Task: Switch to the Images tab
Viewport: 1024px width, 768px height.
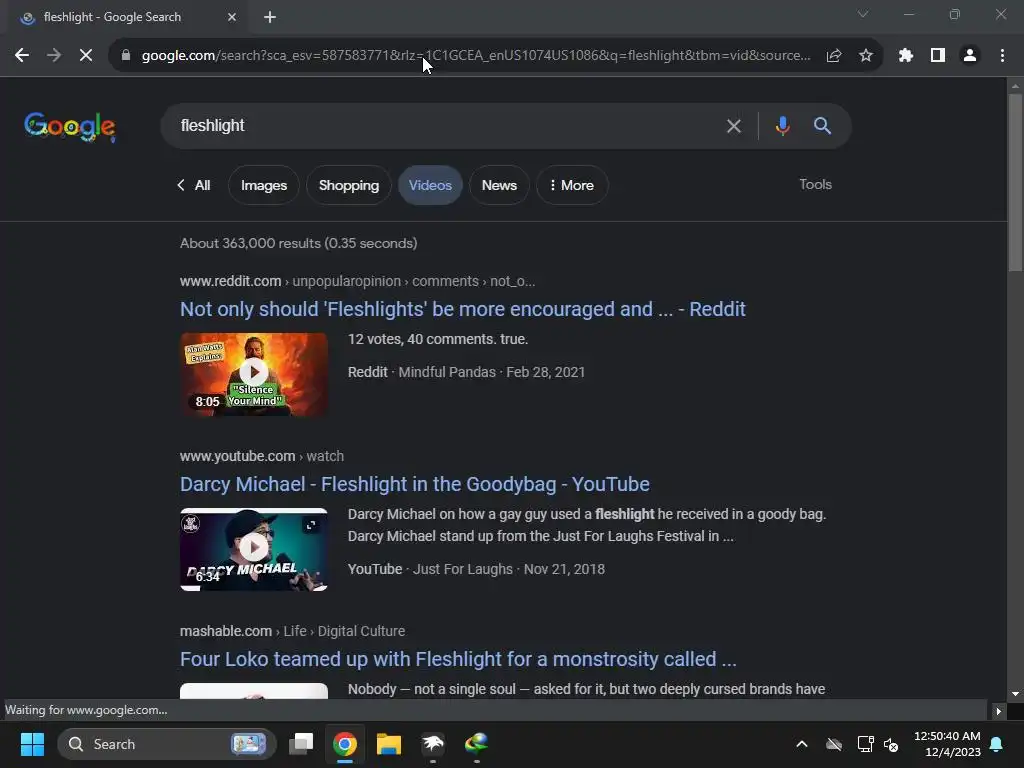Action: pyautogui.click(x=264, y=185)
